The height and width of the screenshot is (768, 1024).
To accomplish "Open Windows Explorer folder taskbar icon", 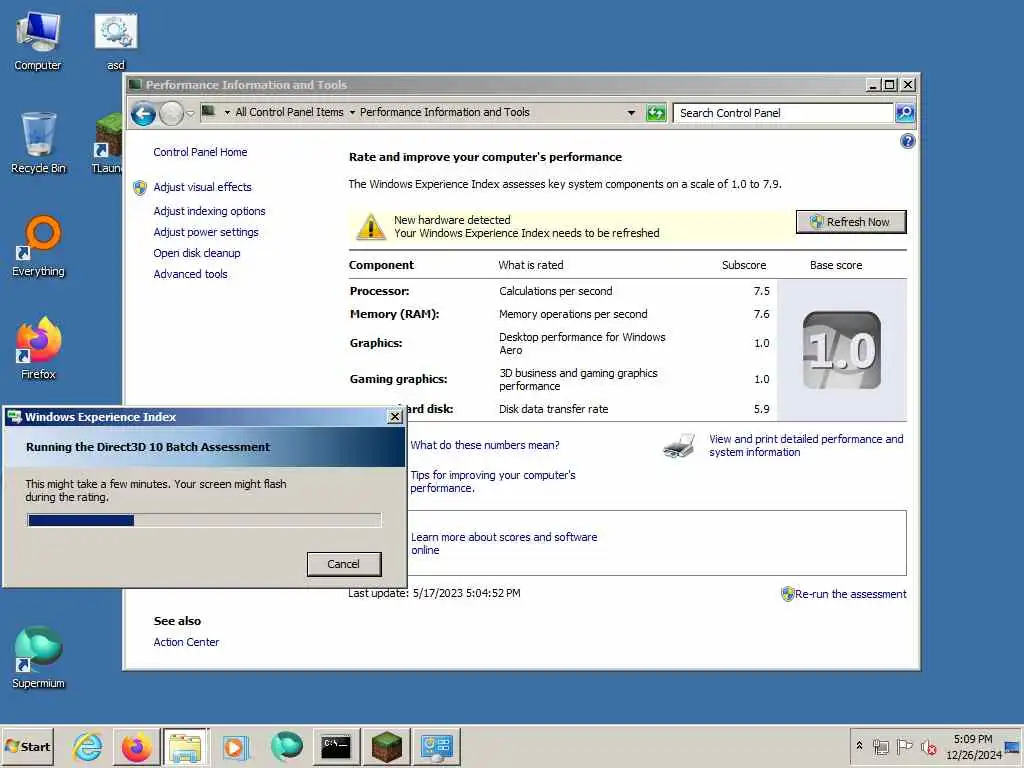I will pyautogui.click(x=186, y=746).
